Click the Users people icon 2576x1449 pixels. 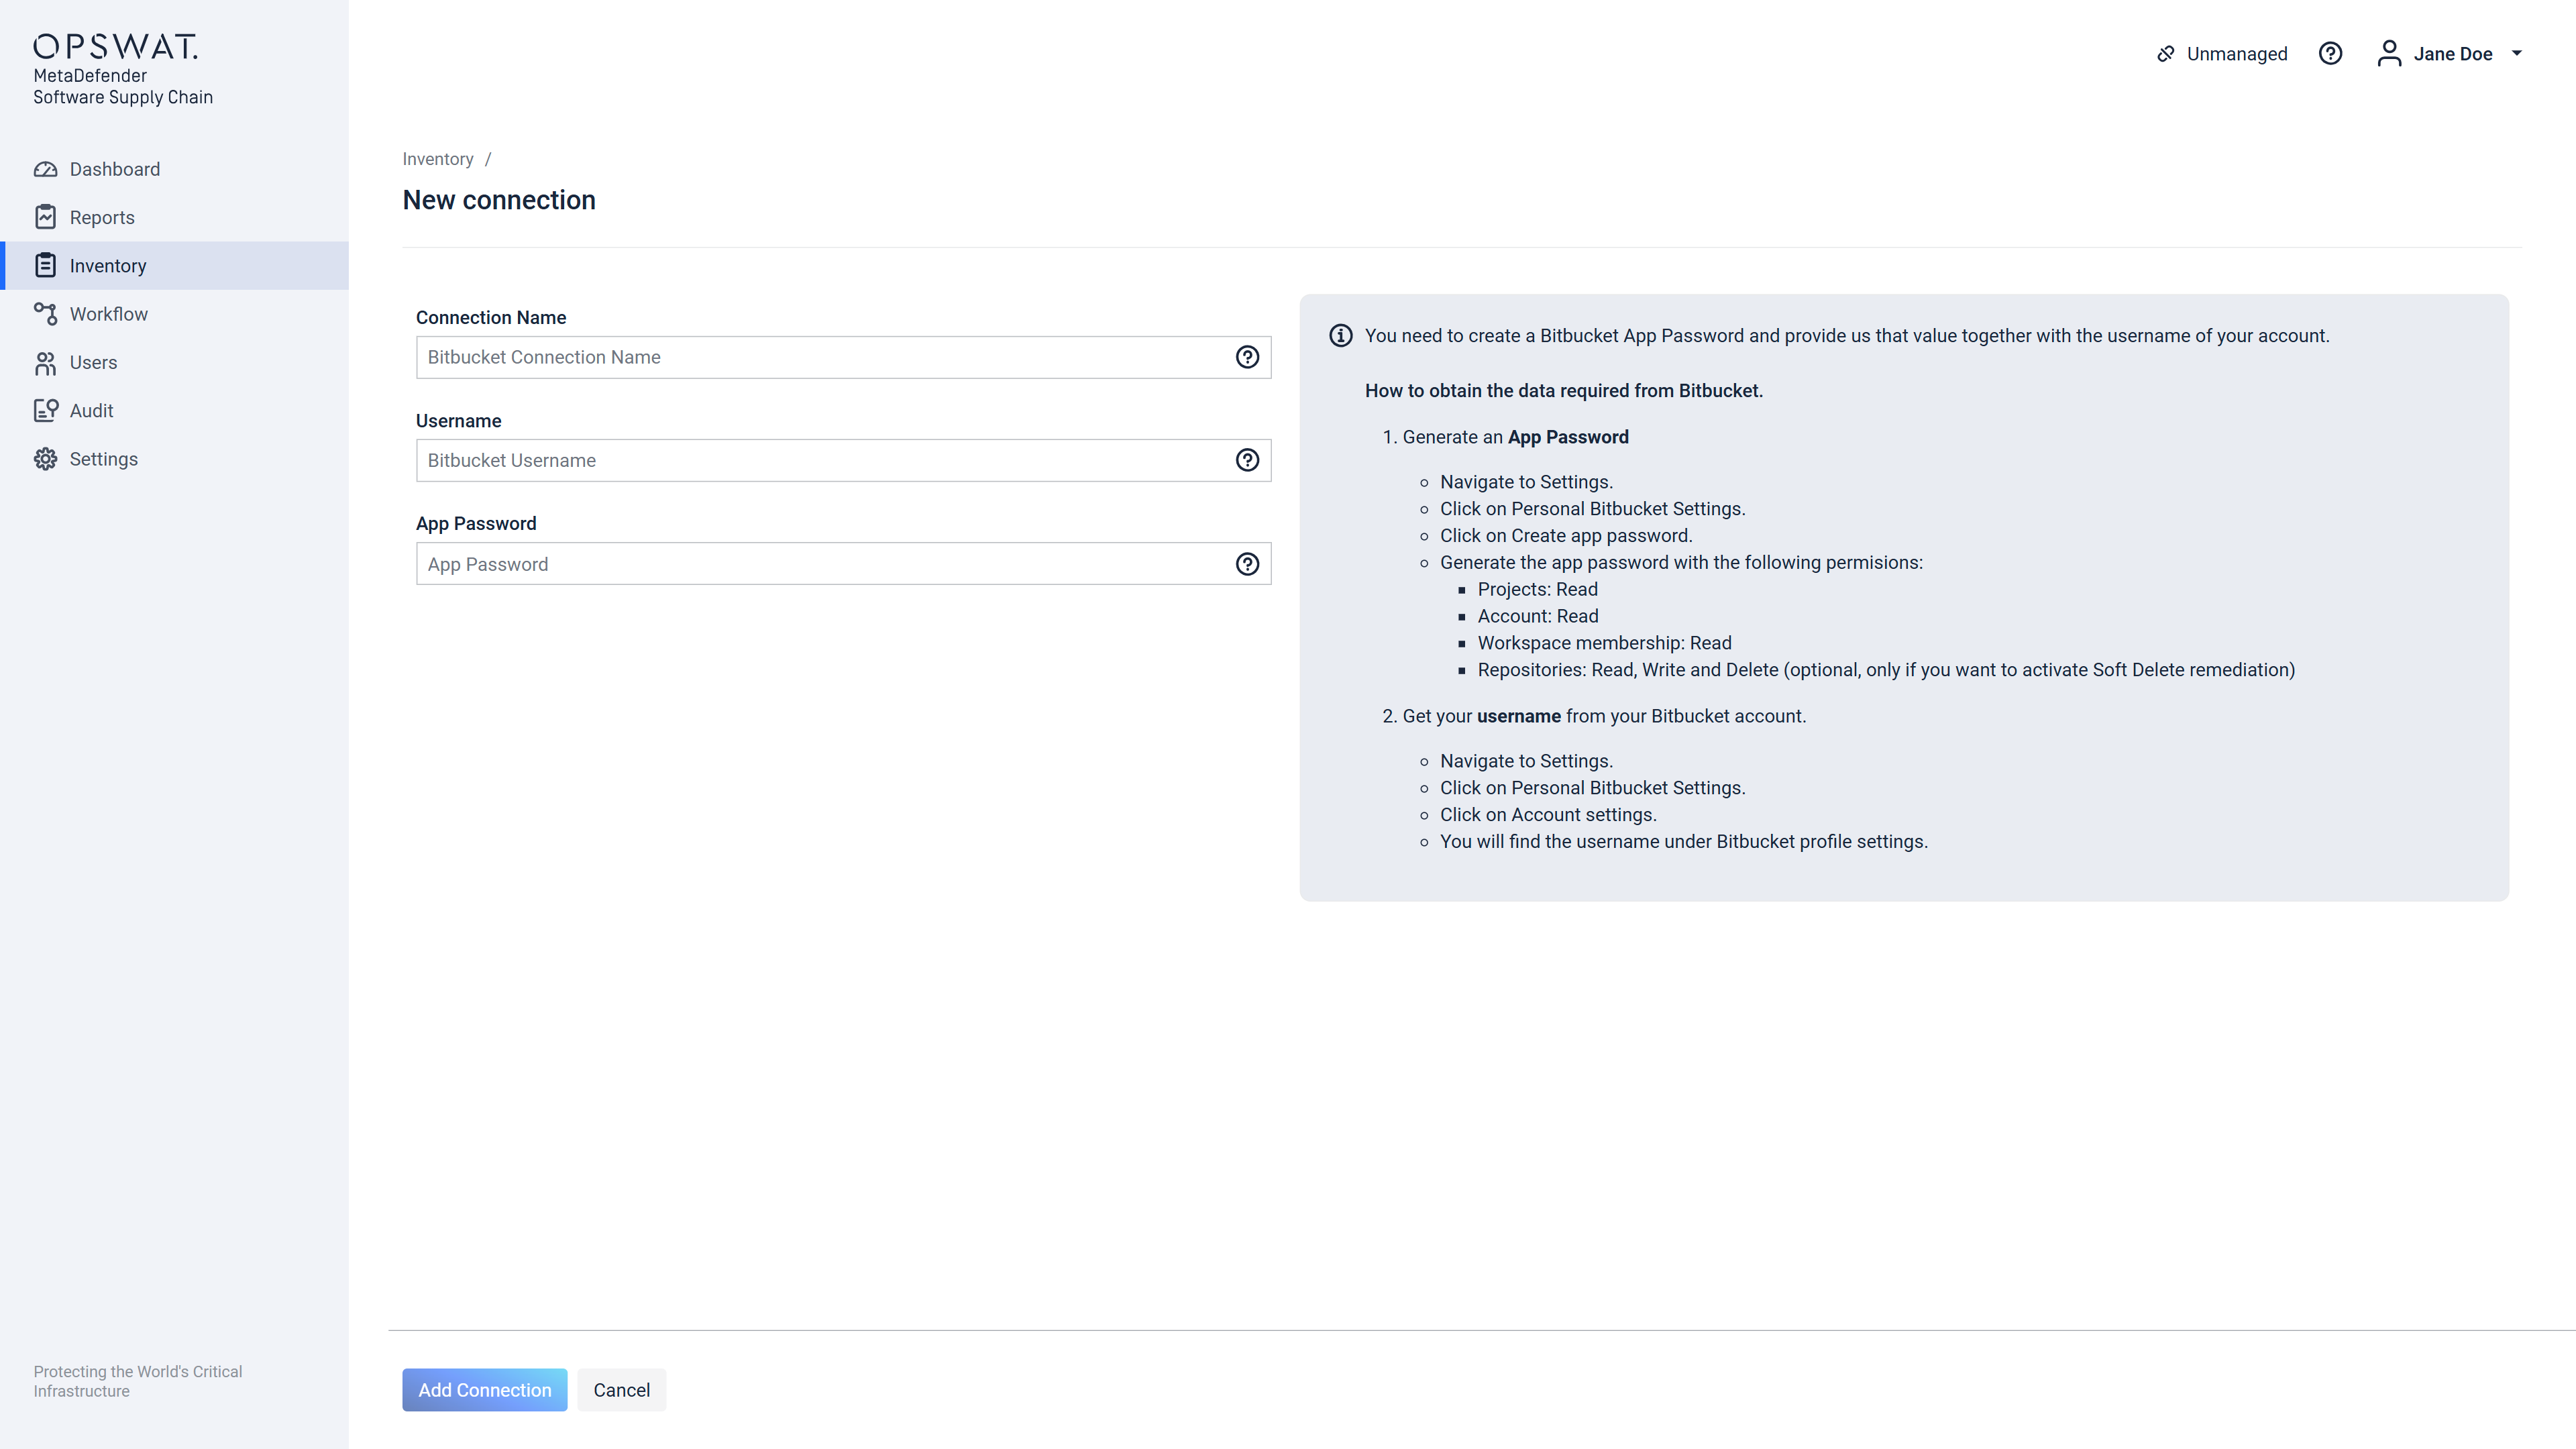coord(45,363)
